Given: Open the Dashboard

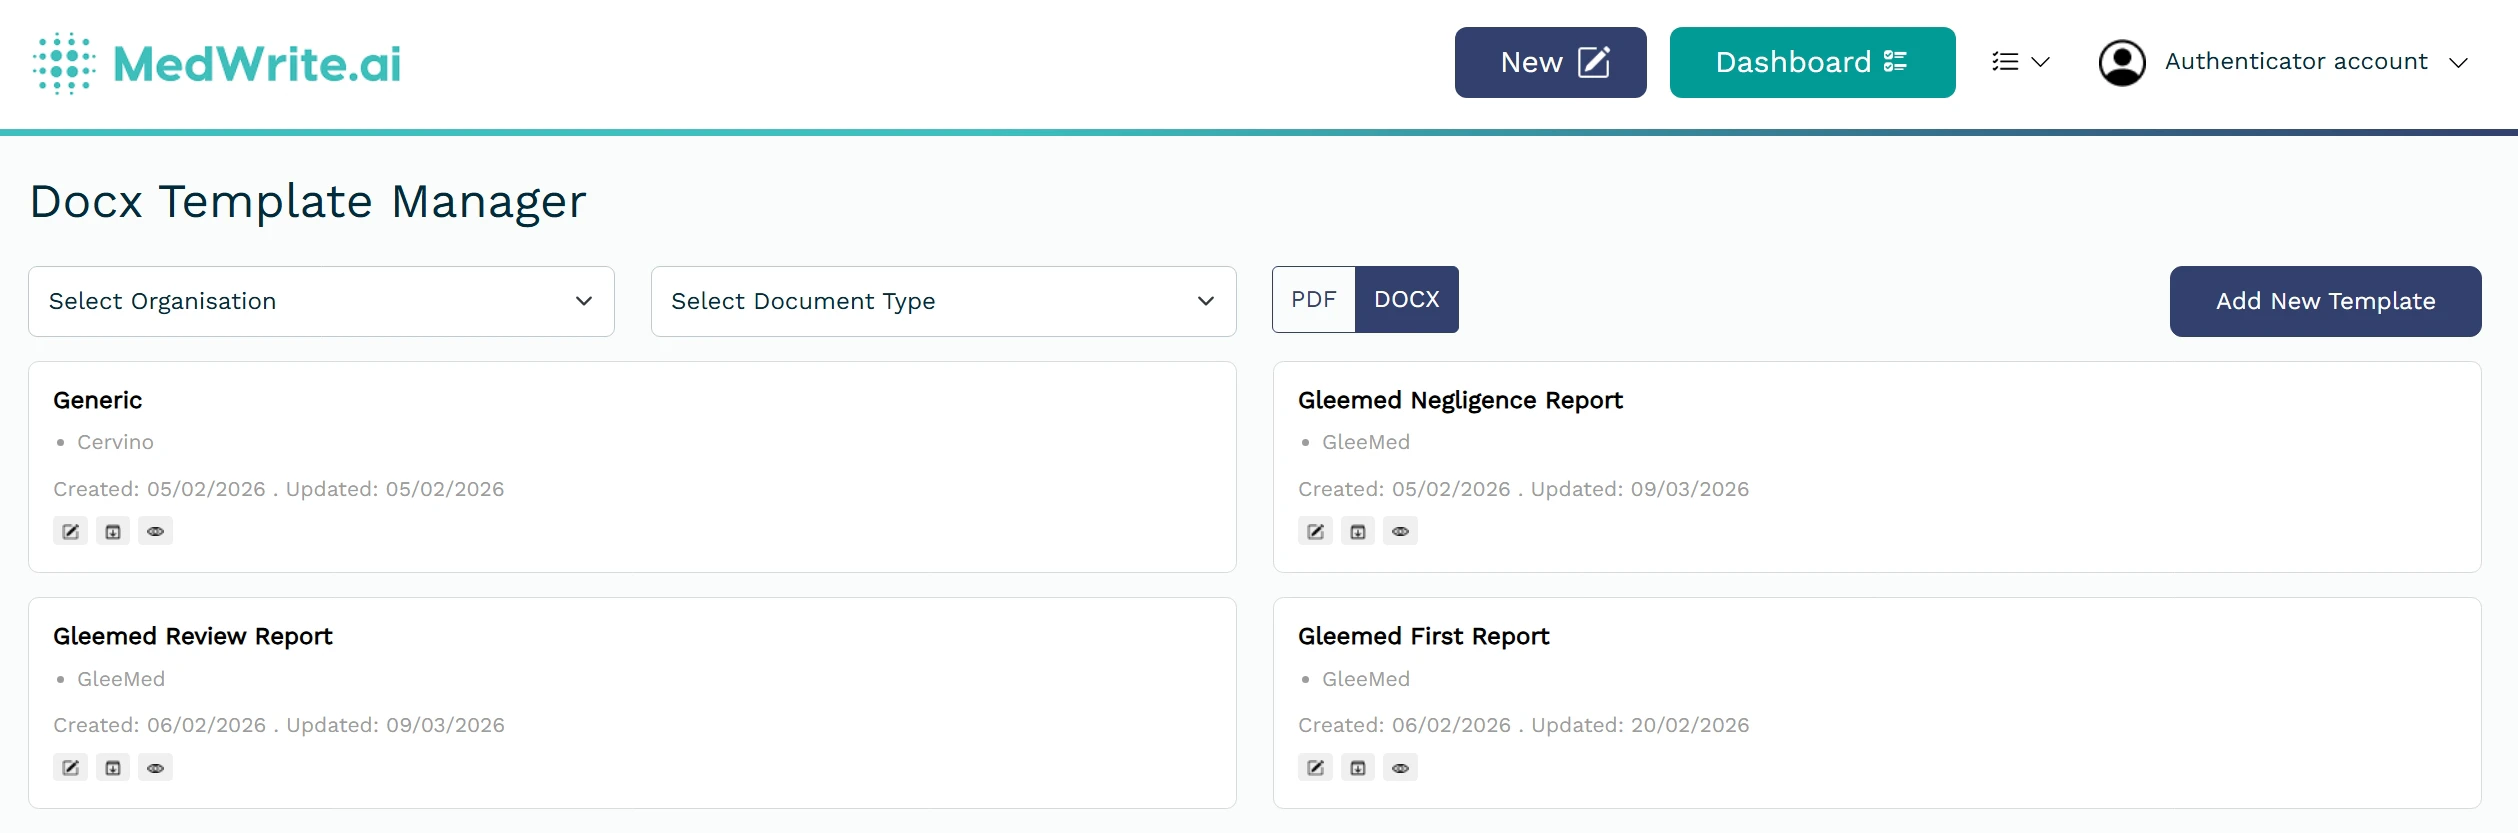Looking at the screenshot, I should pyautogui.click(x=1812, y=62).
